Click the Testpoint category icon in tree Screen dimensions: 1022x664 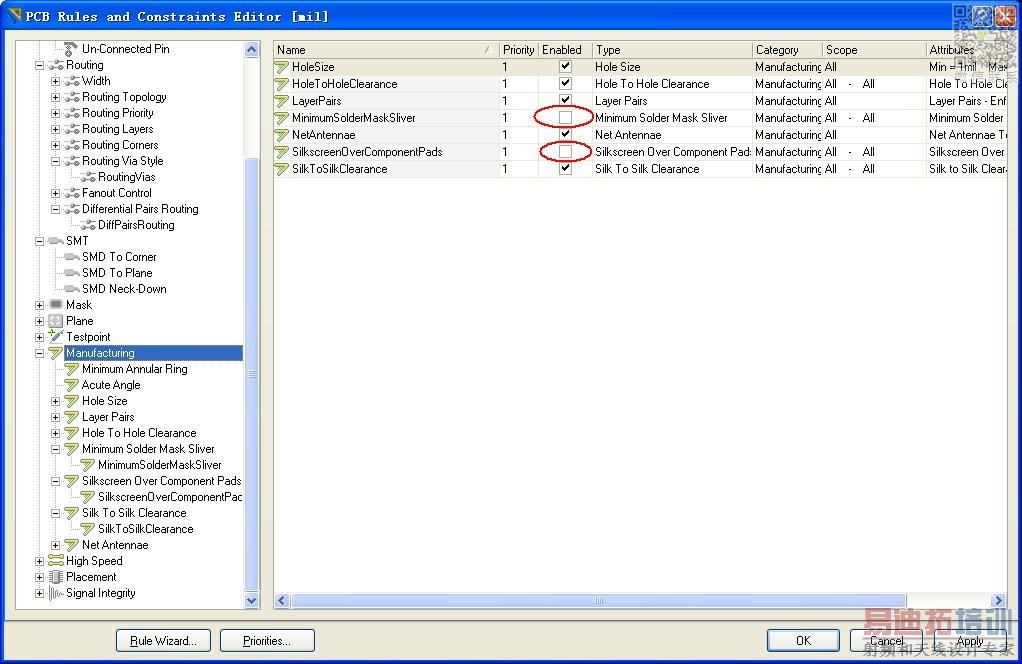[56, 336]
